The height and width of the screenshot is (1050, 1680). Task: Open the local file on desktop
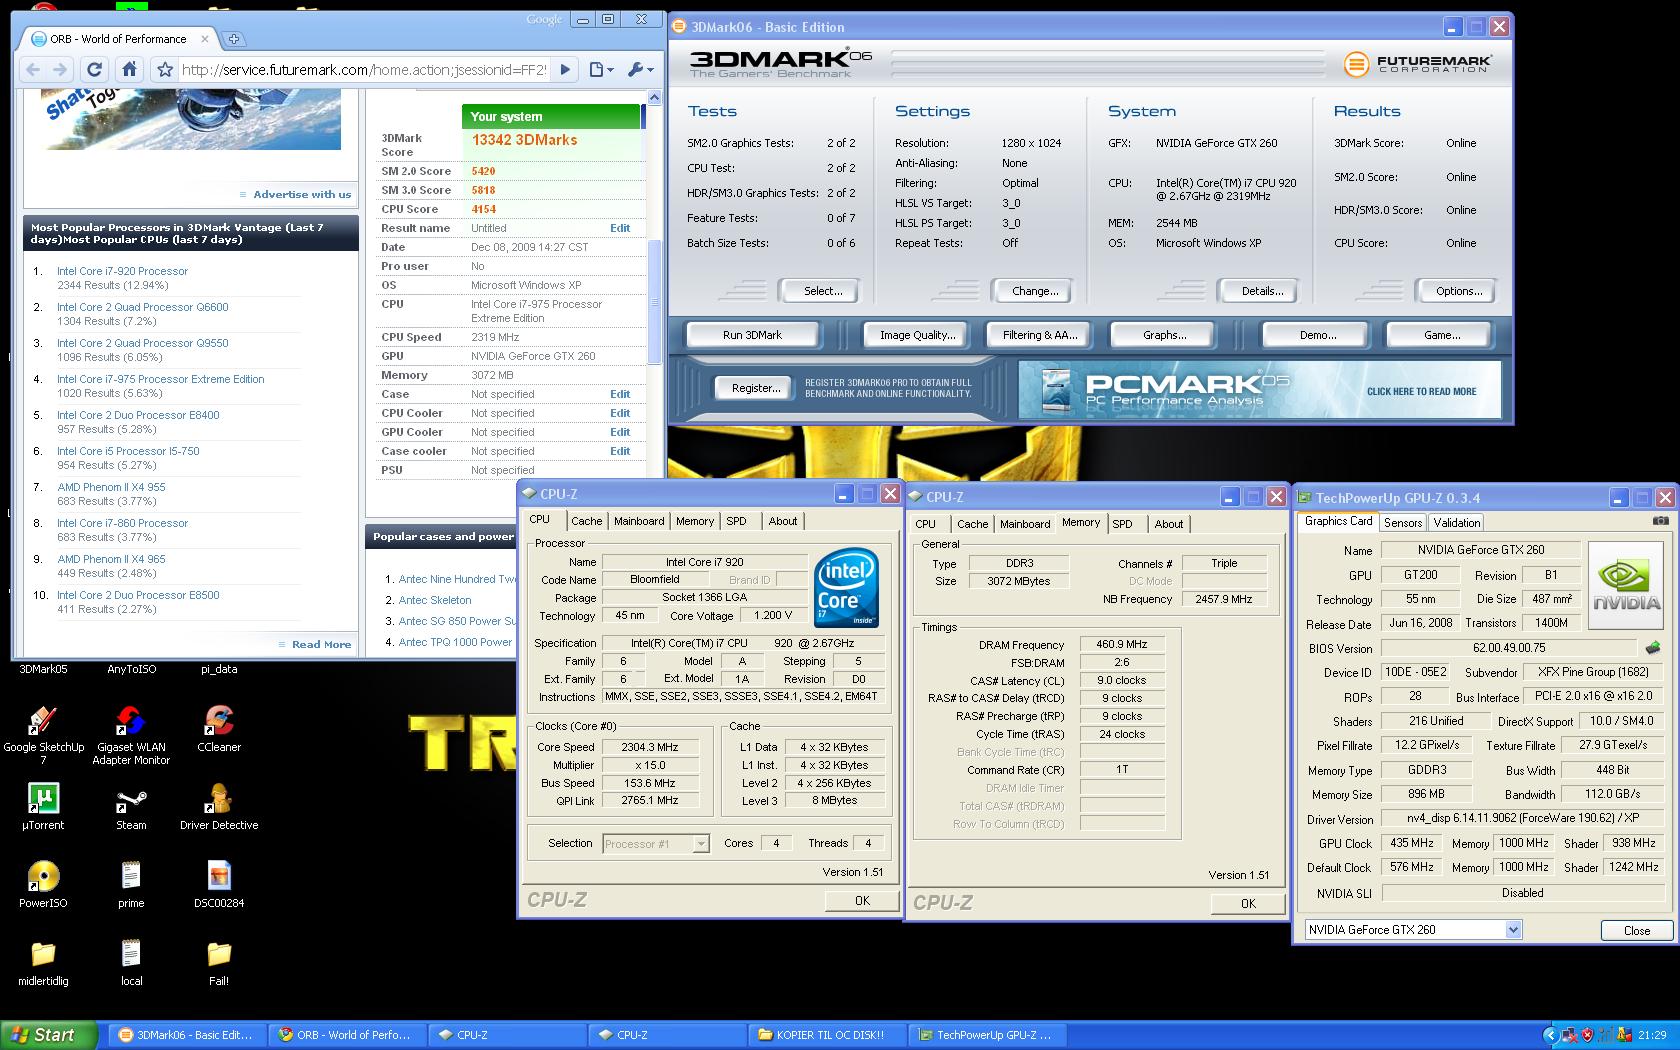point(131,962)
